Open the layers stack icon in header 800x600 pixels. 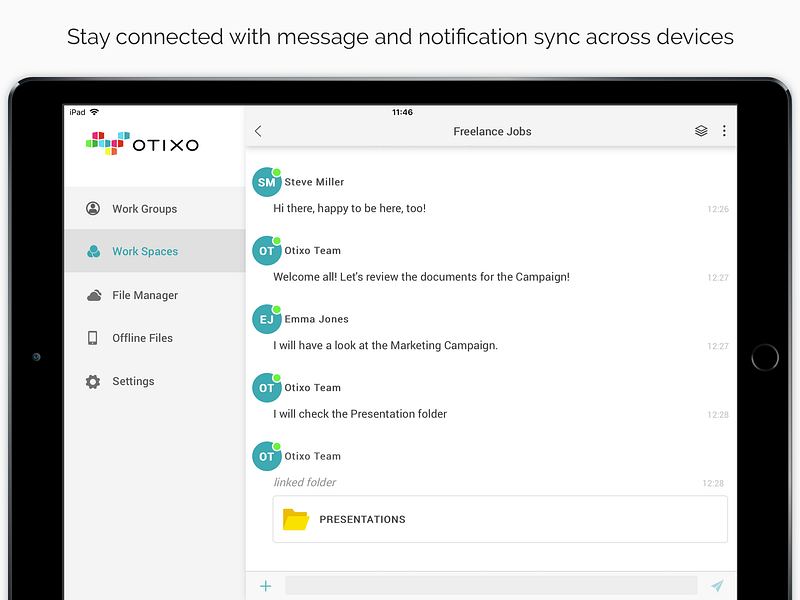point(701,131)
